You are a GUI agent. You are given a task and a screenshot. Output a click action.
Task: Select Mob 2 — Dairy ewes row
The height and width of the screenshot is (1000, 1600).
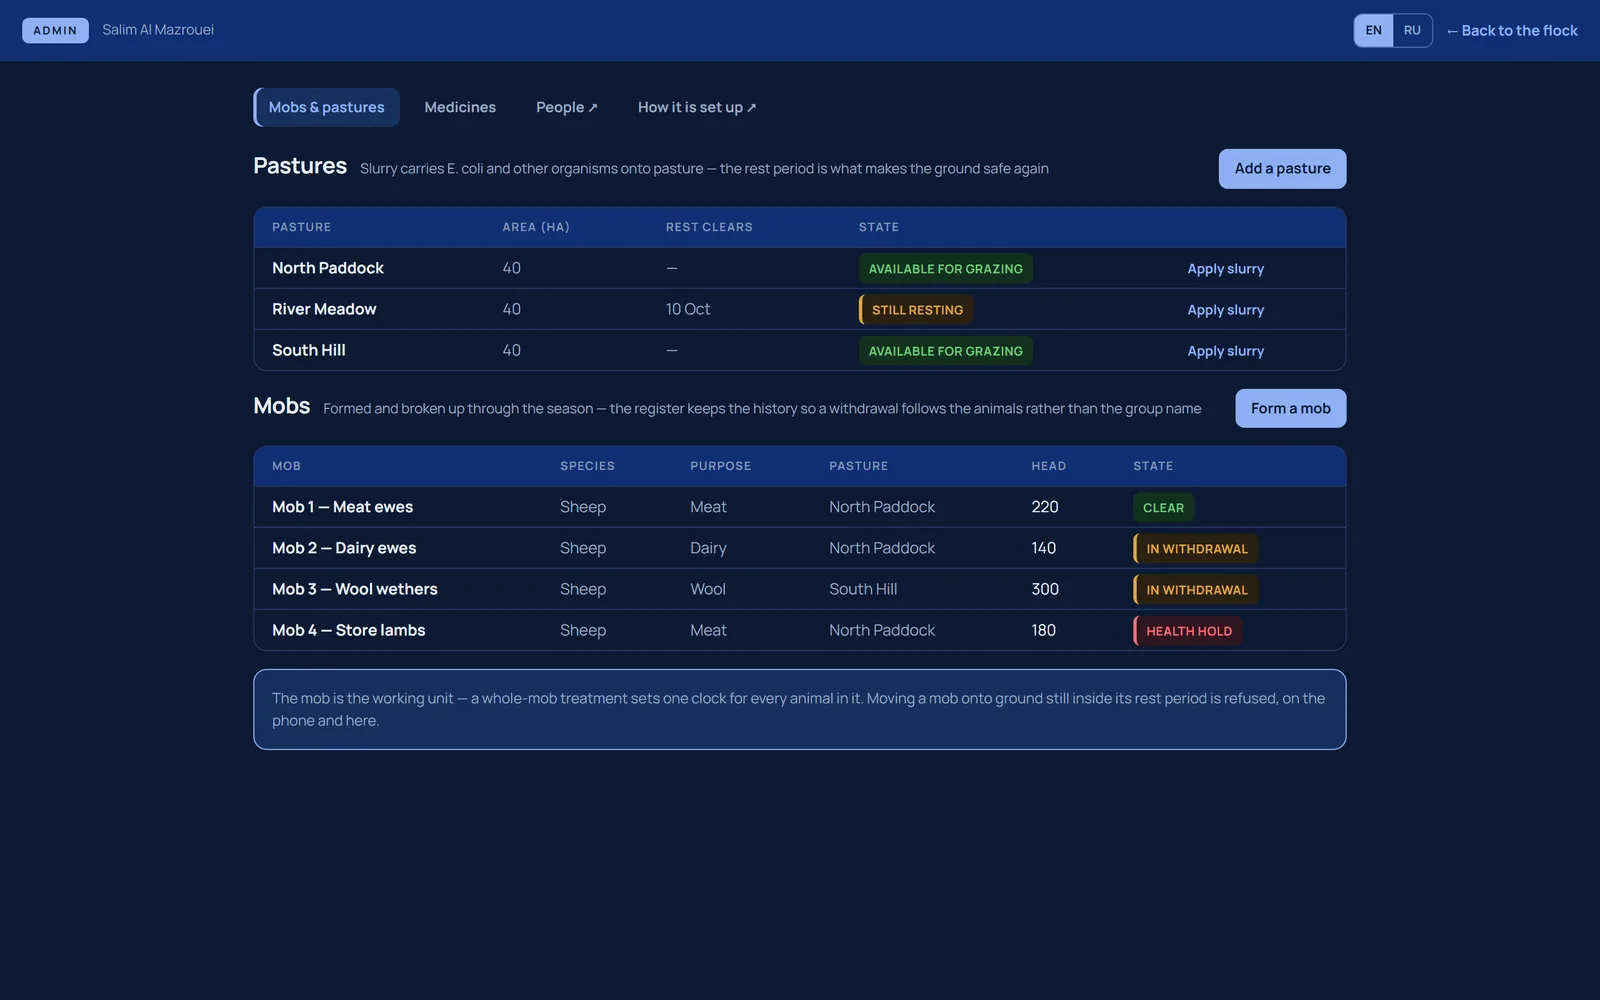[799, 548]
